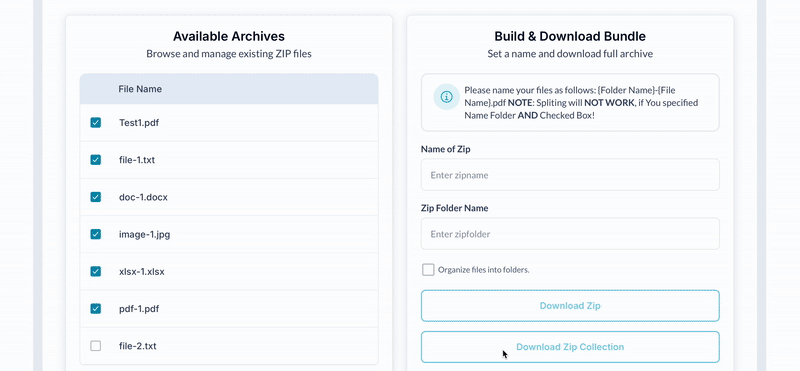
Task: Select the xlsx-1.xlsx file name
Action: [141, 272]
